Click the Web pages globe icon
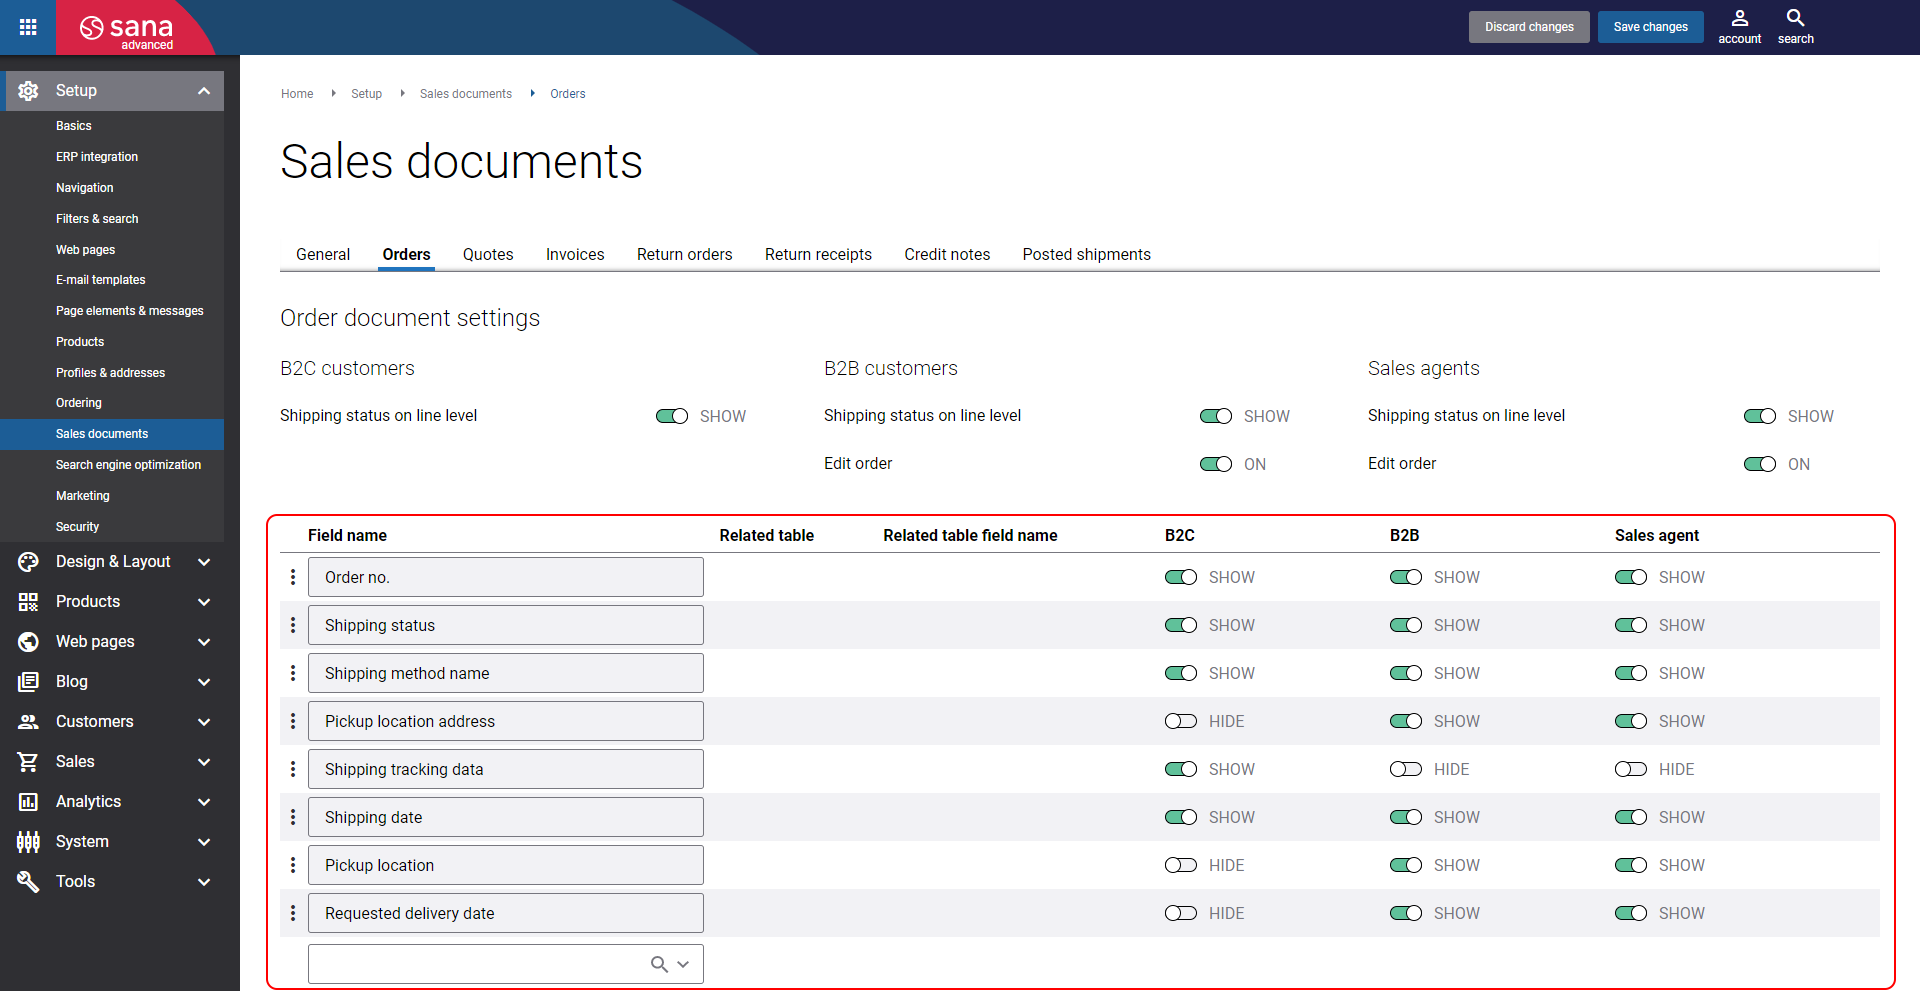 point(28,642)
